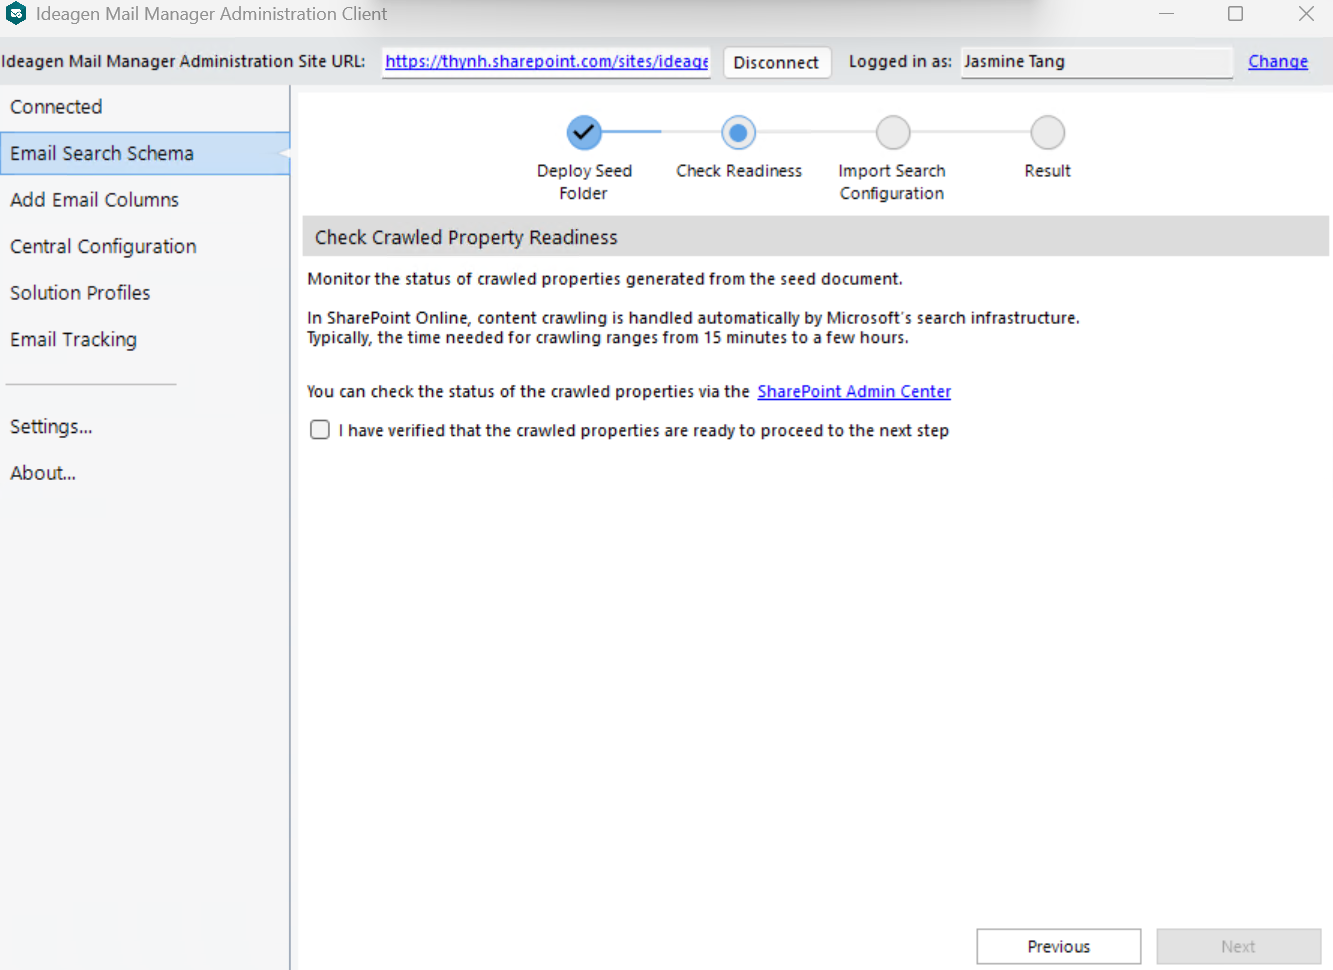Close the Administration Client window
This screenshot has width=1333, height=970.
[1306, 14]
